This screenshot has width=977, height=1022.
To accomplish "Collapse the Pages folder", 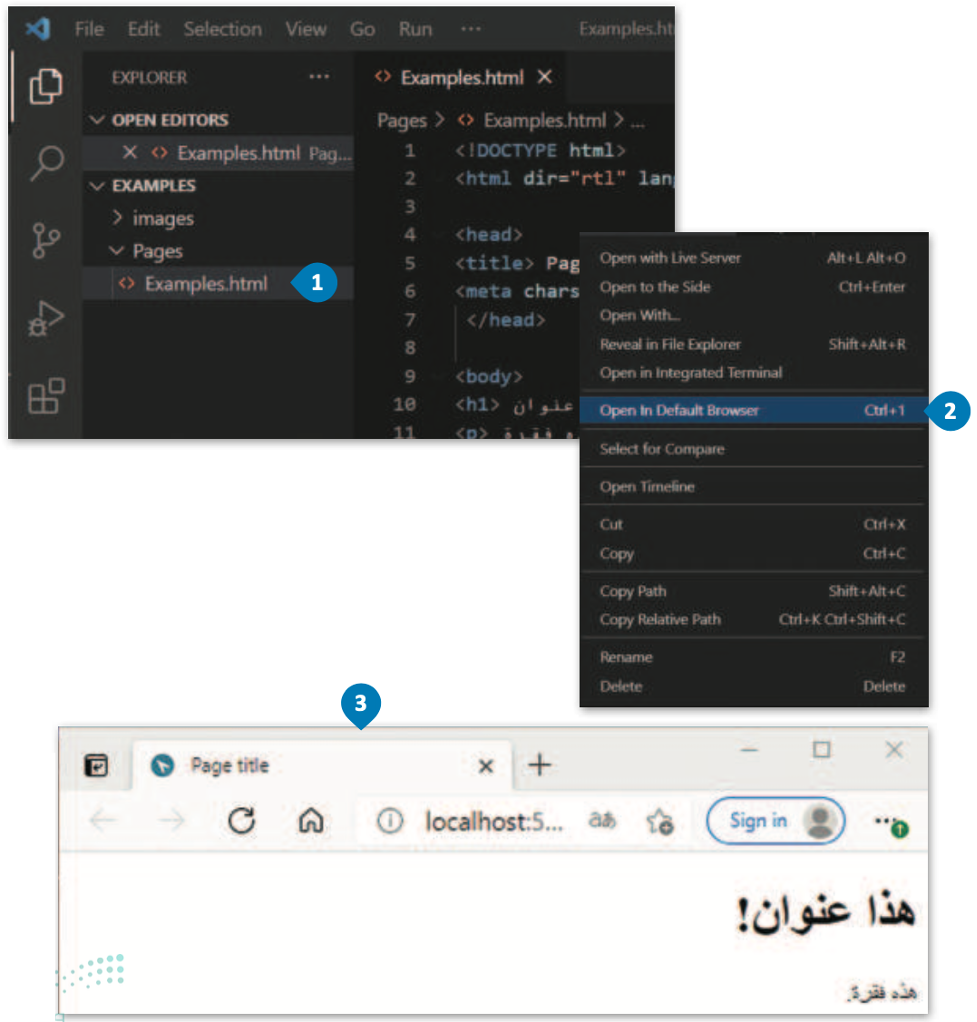I will (117, 250).
